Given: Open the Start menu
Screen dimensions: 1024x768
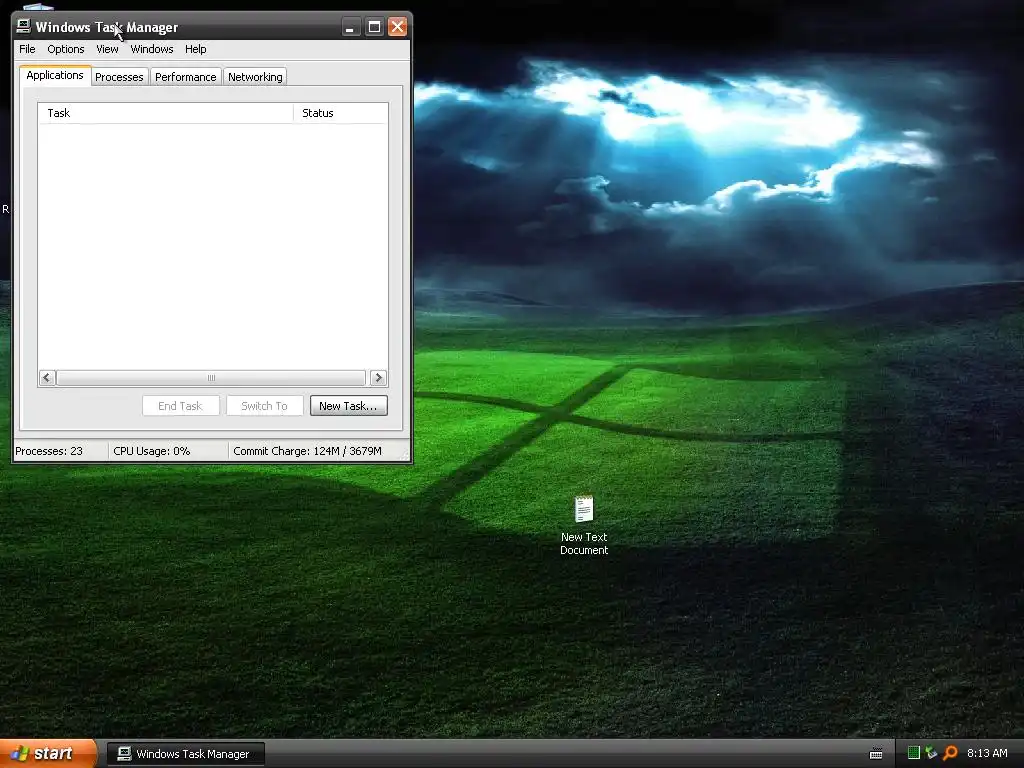Looking at the screenshot, I should pyautogui.click(x=48, y=754).
